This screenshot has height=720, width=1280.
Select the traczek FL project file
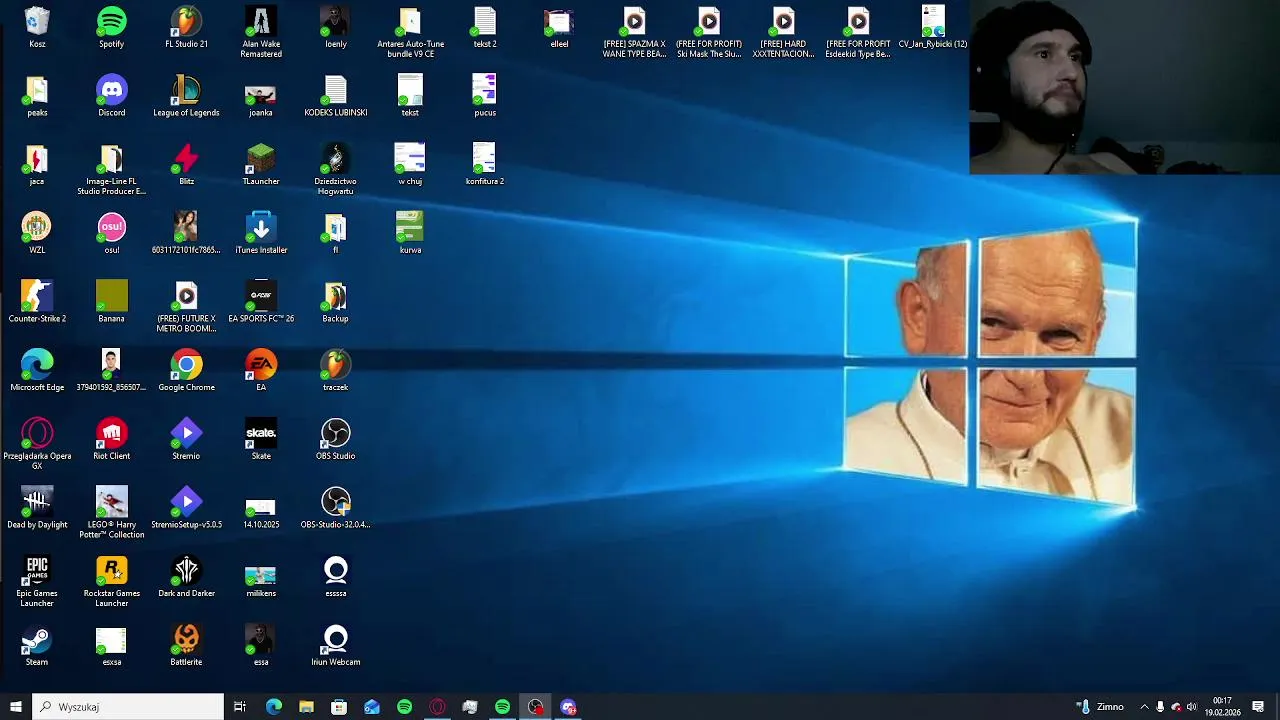(335, 371)
